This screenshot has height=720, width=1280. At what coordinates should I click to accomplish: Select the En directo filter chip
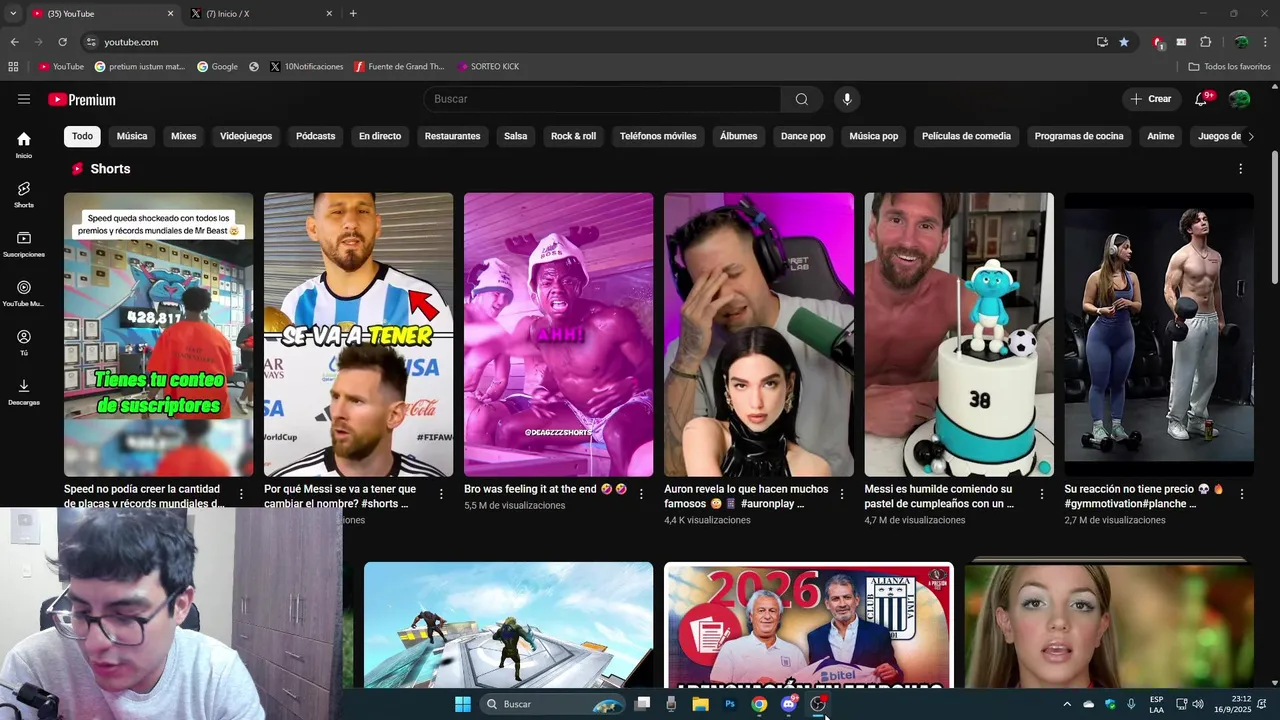click(380, 136)
